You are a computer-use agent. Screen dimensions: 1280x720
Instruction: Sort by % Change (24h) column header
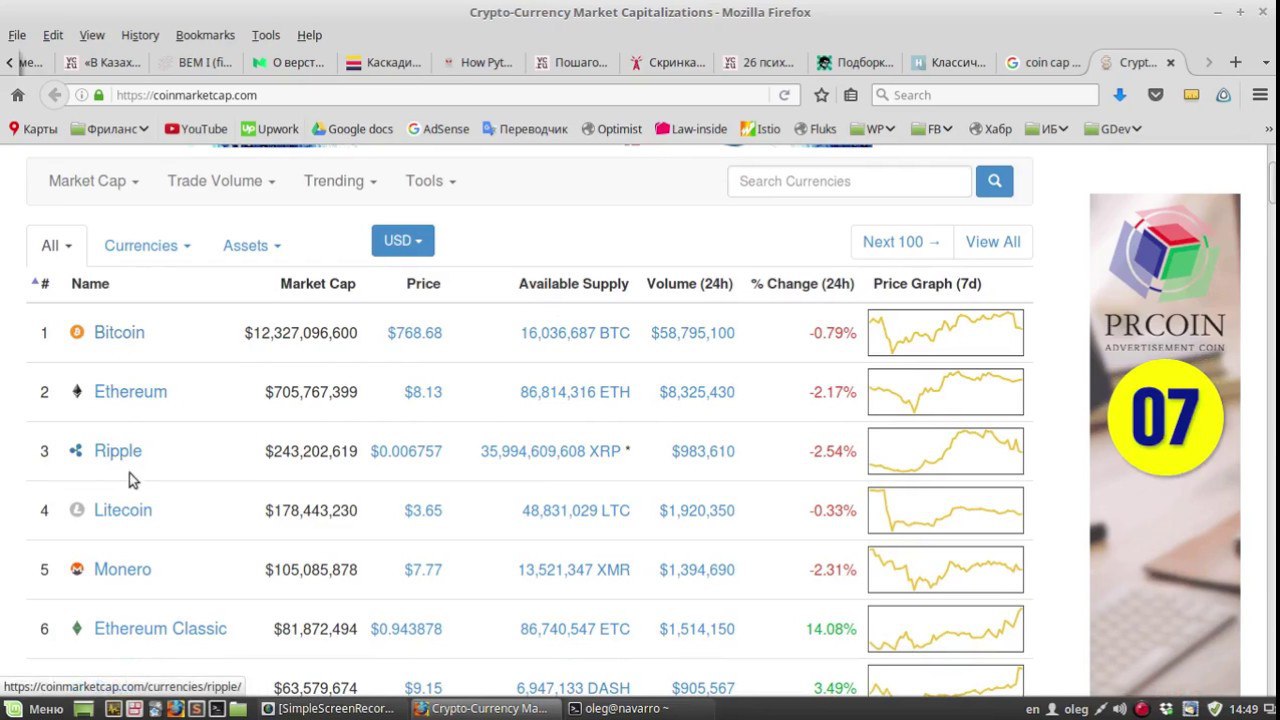point(802,284)
